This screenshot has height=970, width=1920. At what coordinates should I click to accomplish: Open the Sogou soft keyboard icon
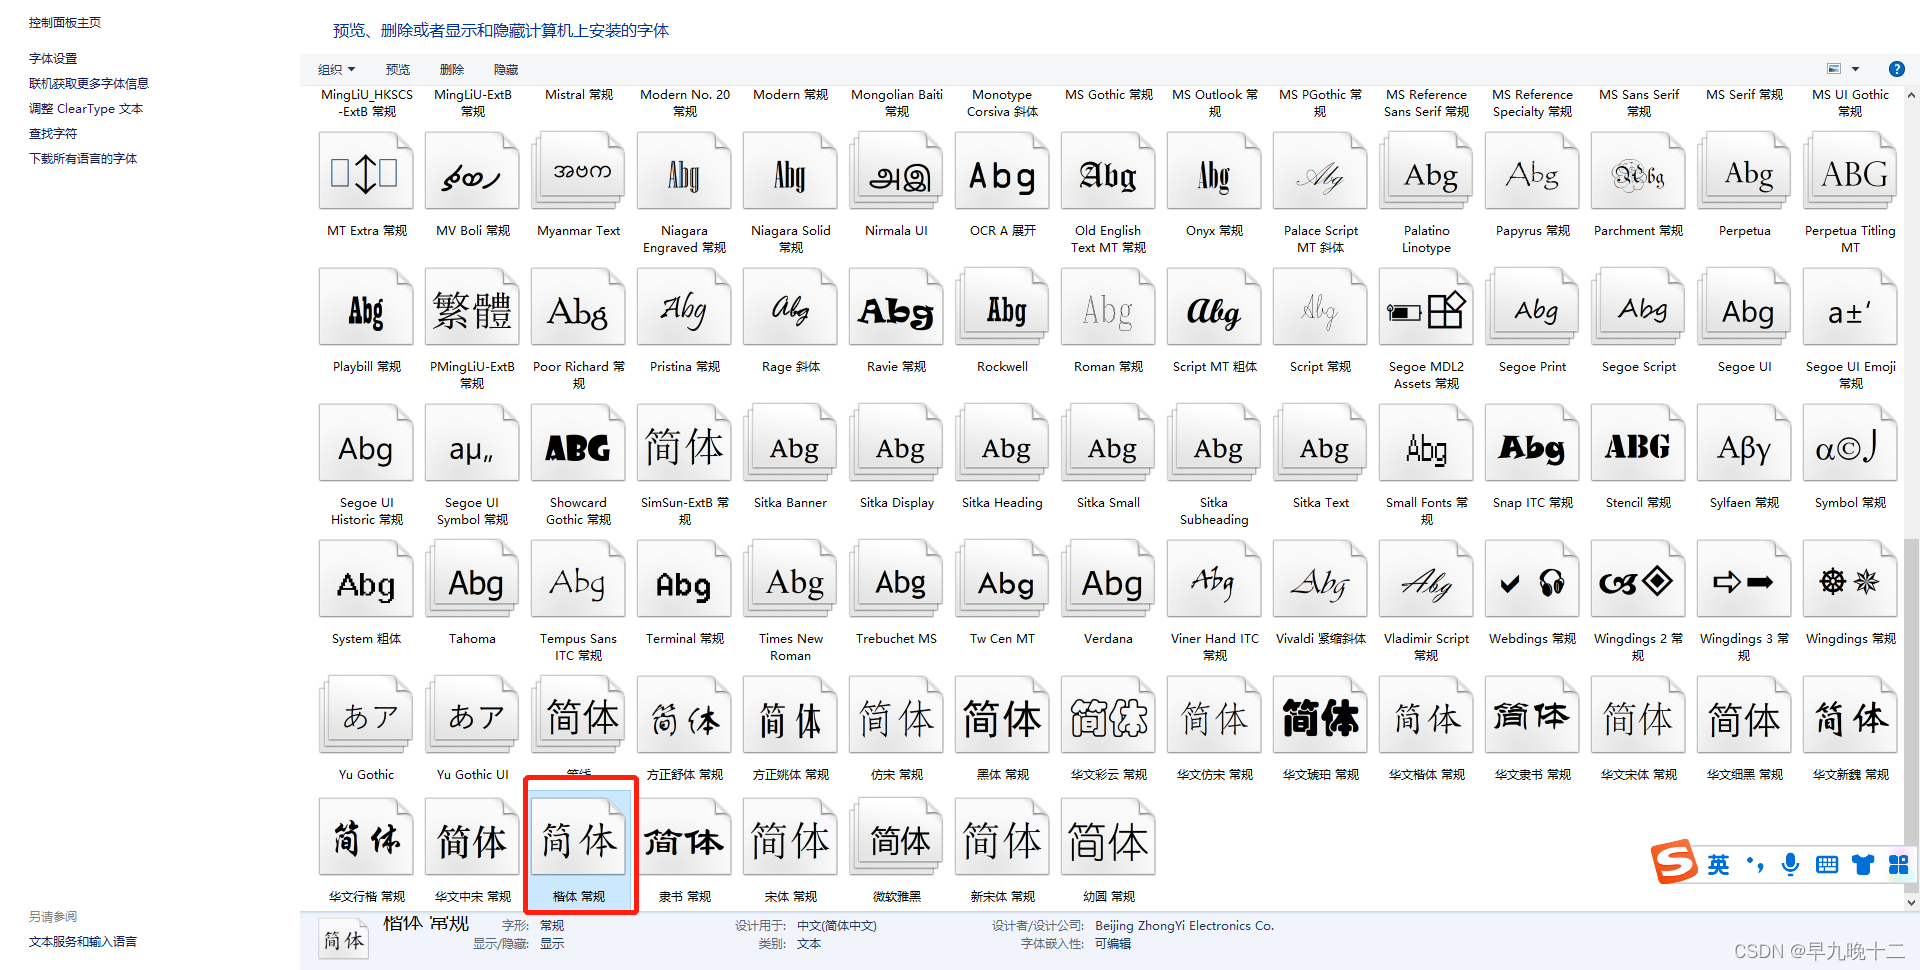pyautogui.click(x=1827, y=864)
